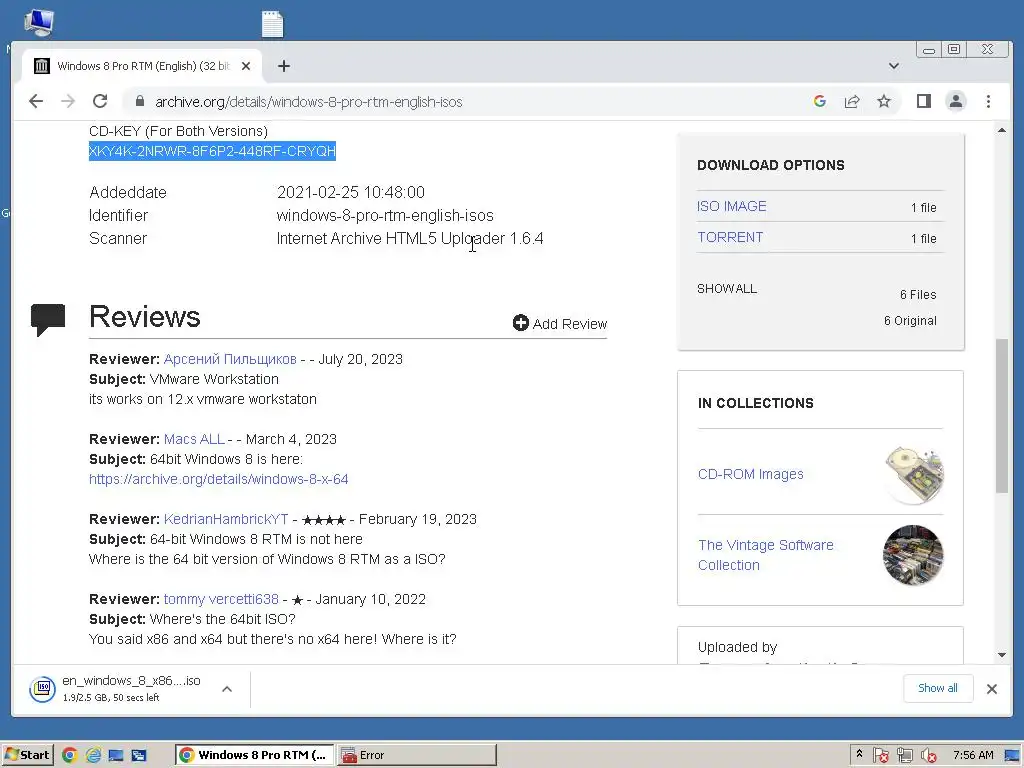Click the rightmost system tray monitor icon
1024x768 pixels.
pos(1014,755)
